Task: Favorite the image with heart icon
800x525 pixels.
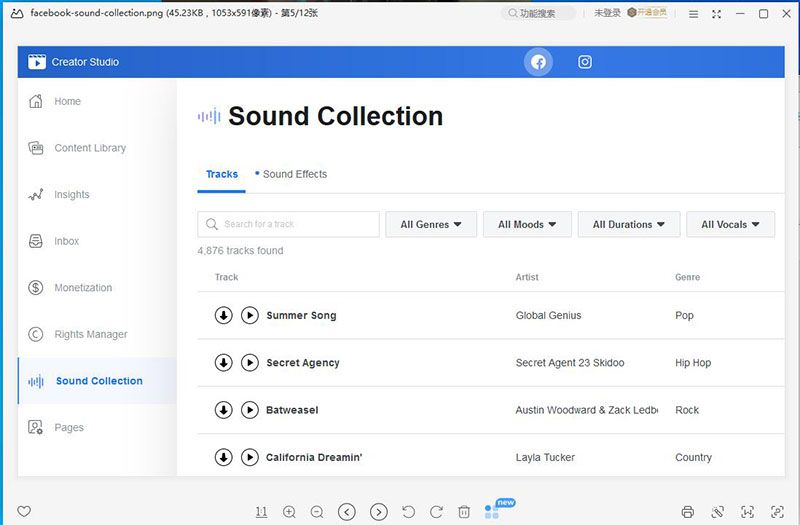Action: 24,511
